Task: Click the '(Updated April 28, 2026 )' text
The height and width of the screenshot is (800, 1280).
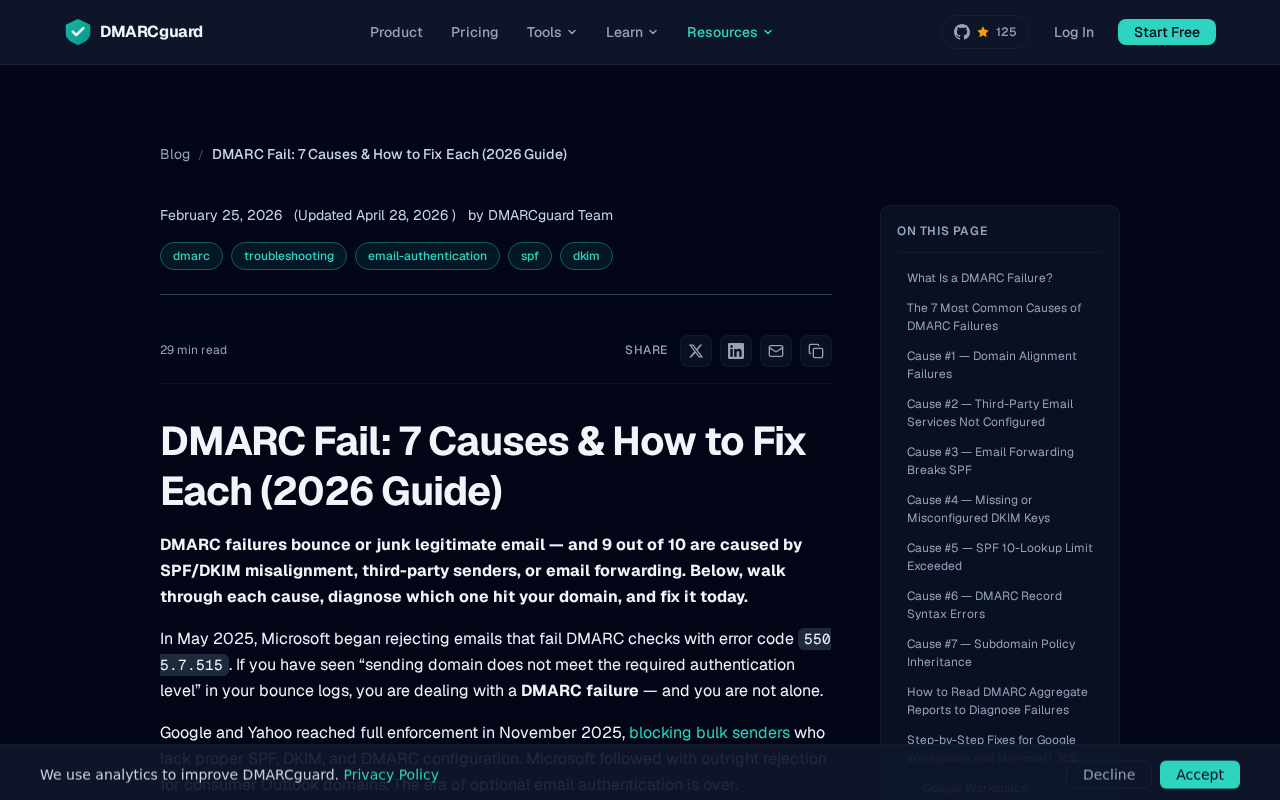Action: pos(374,215)
